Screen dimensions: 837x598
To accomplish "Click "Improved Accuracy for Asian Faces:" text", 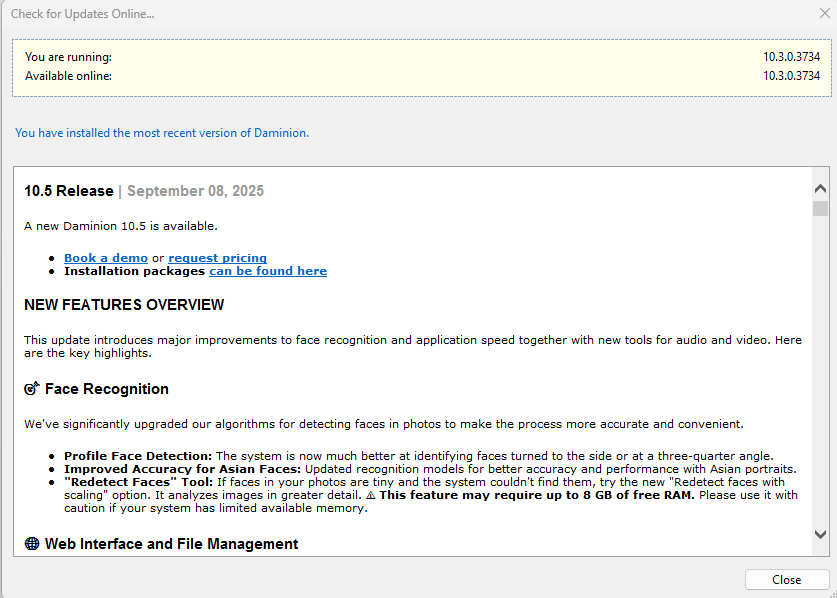I will 183,469.
